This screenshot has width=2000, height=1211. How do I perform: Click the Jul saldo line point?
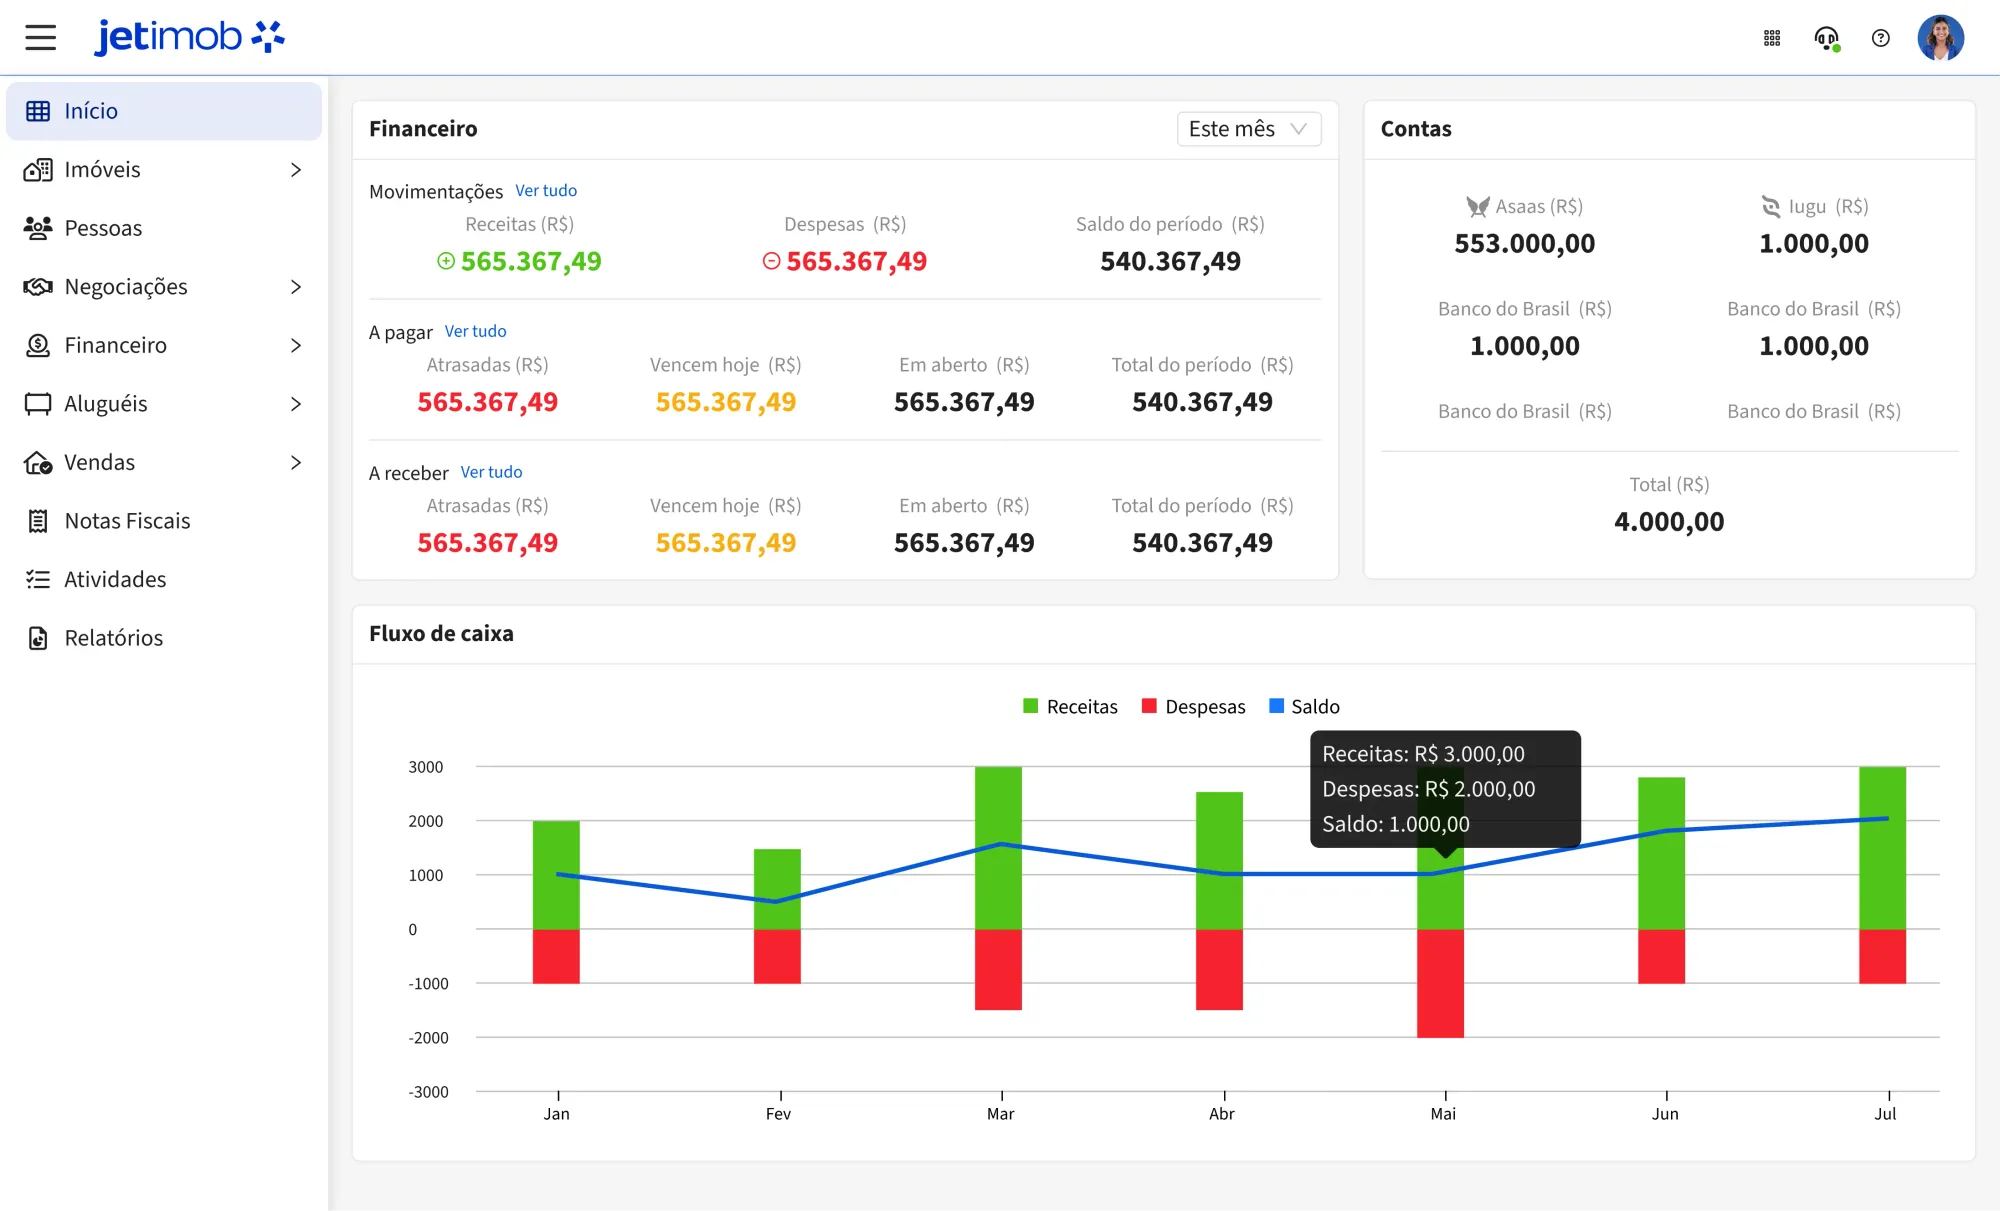pos(1886,819)
